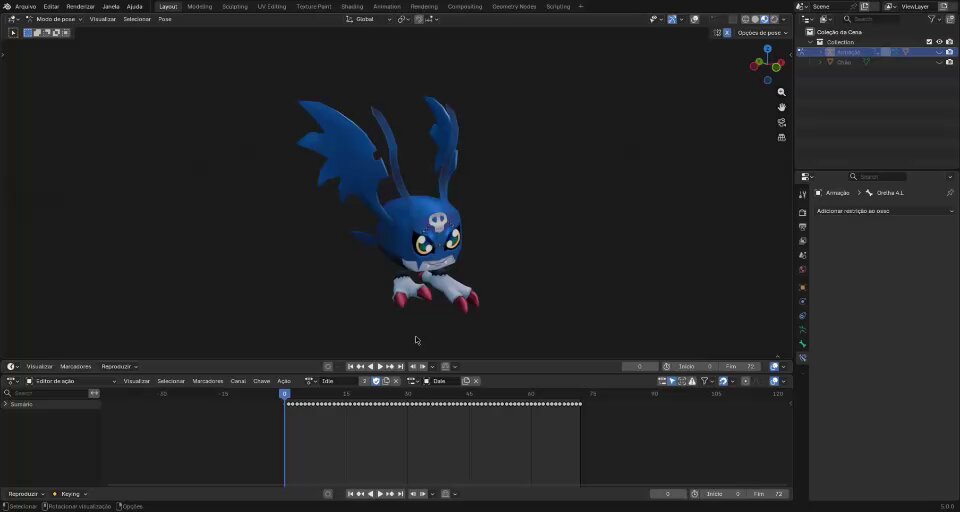
Task: Toggle X-axis mirror in pose options
Action: [x=727, y=33]
